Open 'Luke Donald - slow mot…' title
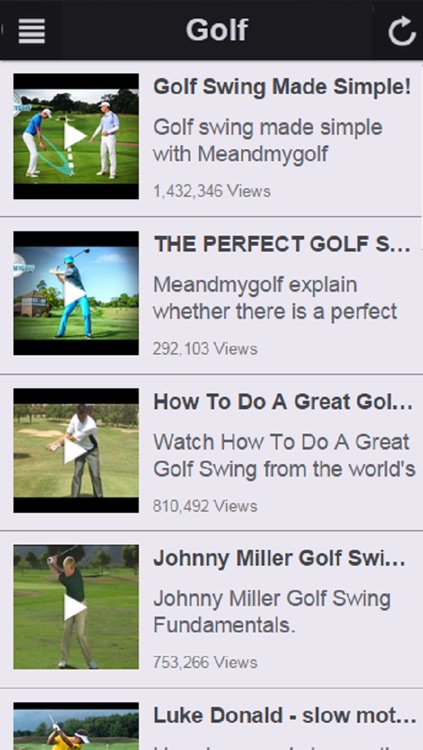Viewport: 423px width, 750px height. tap(285, 716)
